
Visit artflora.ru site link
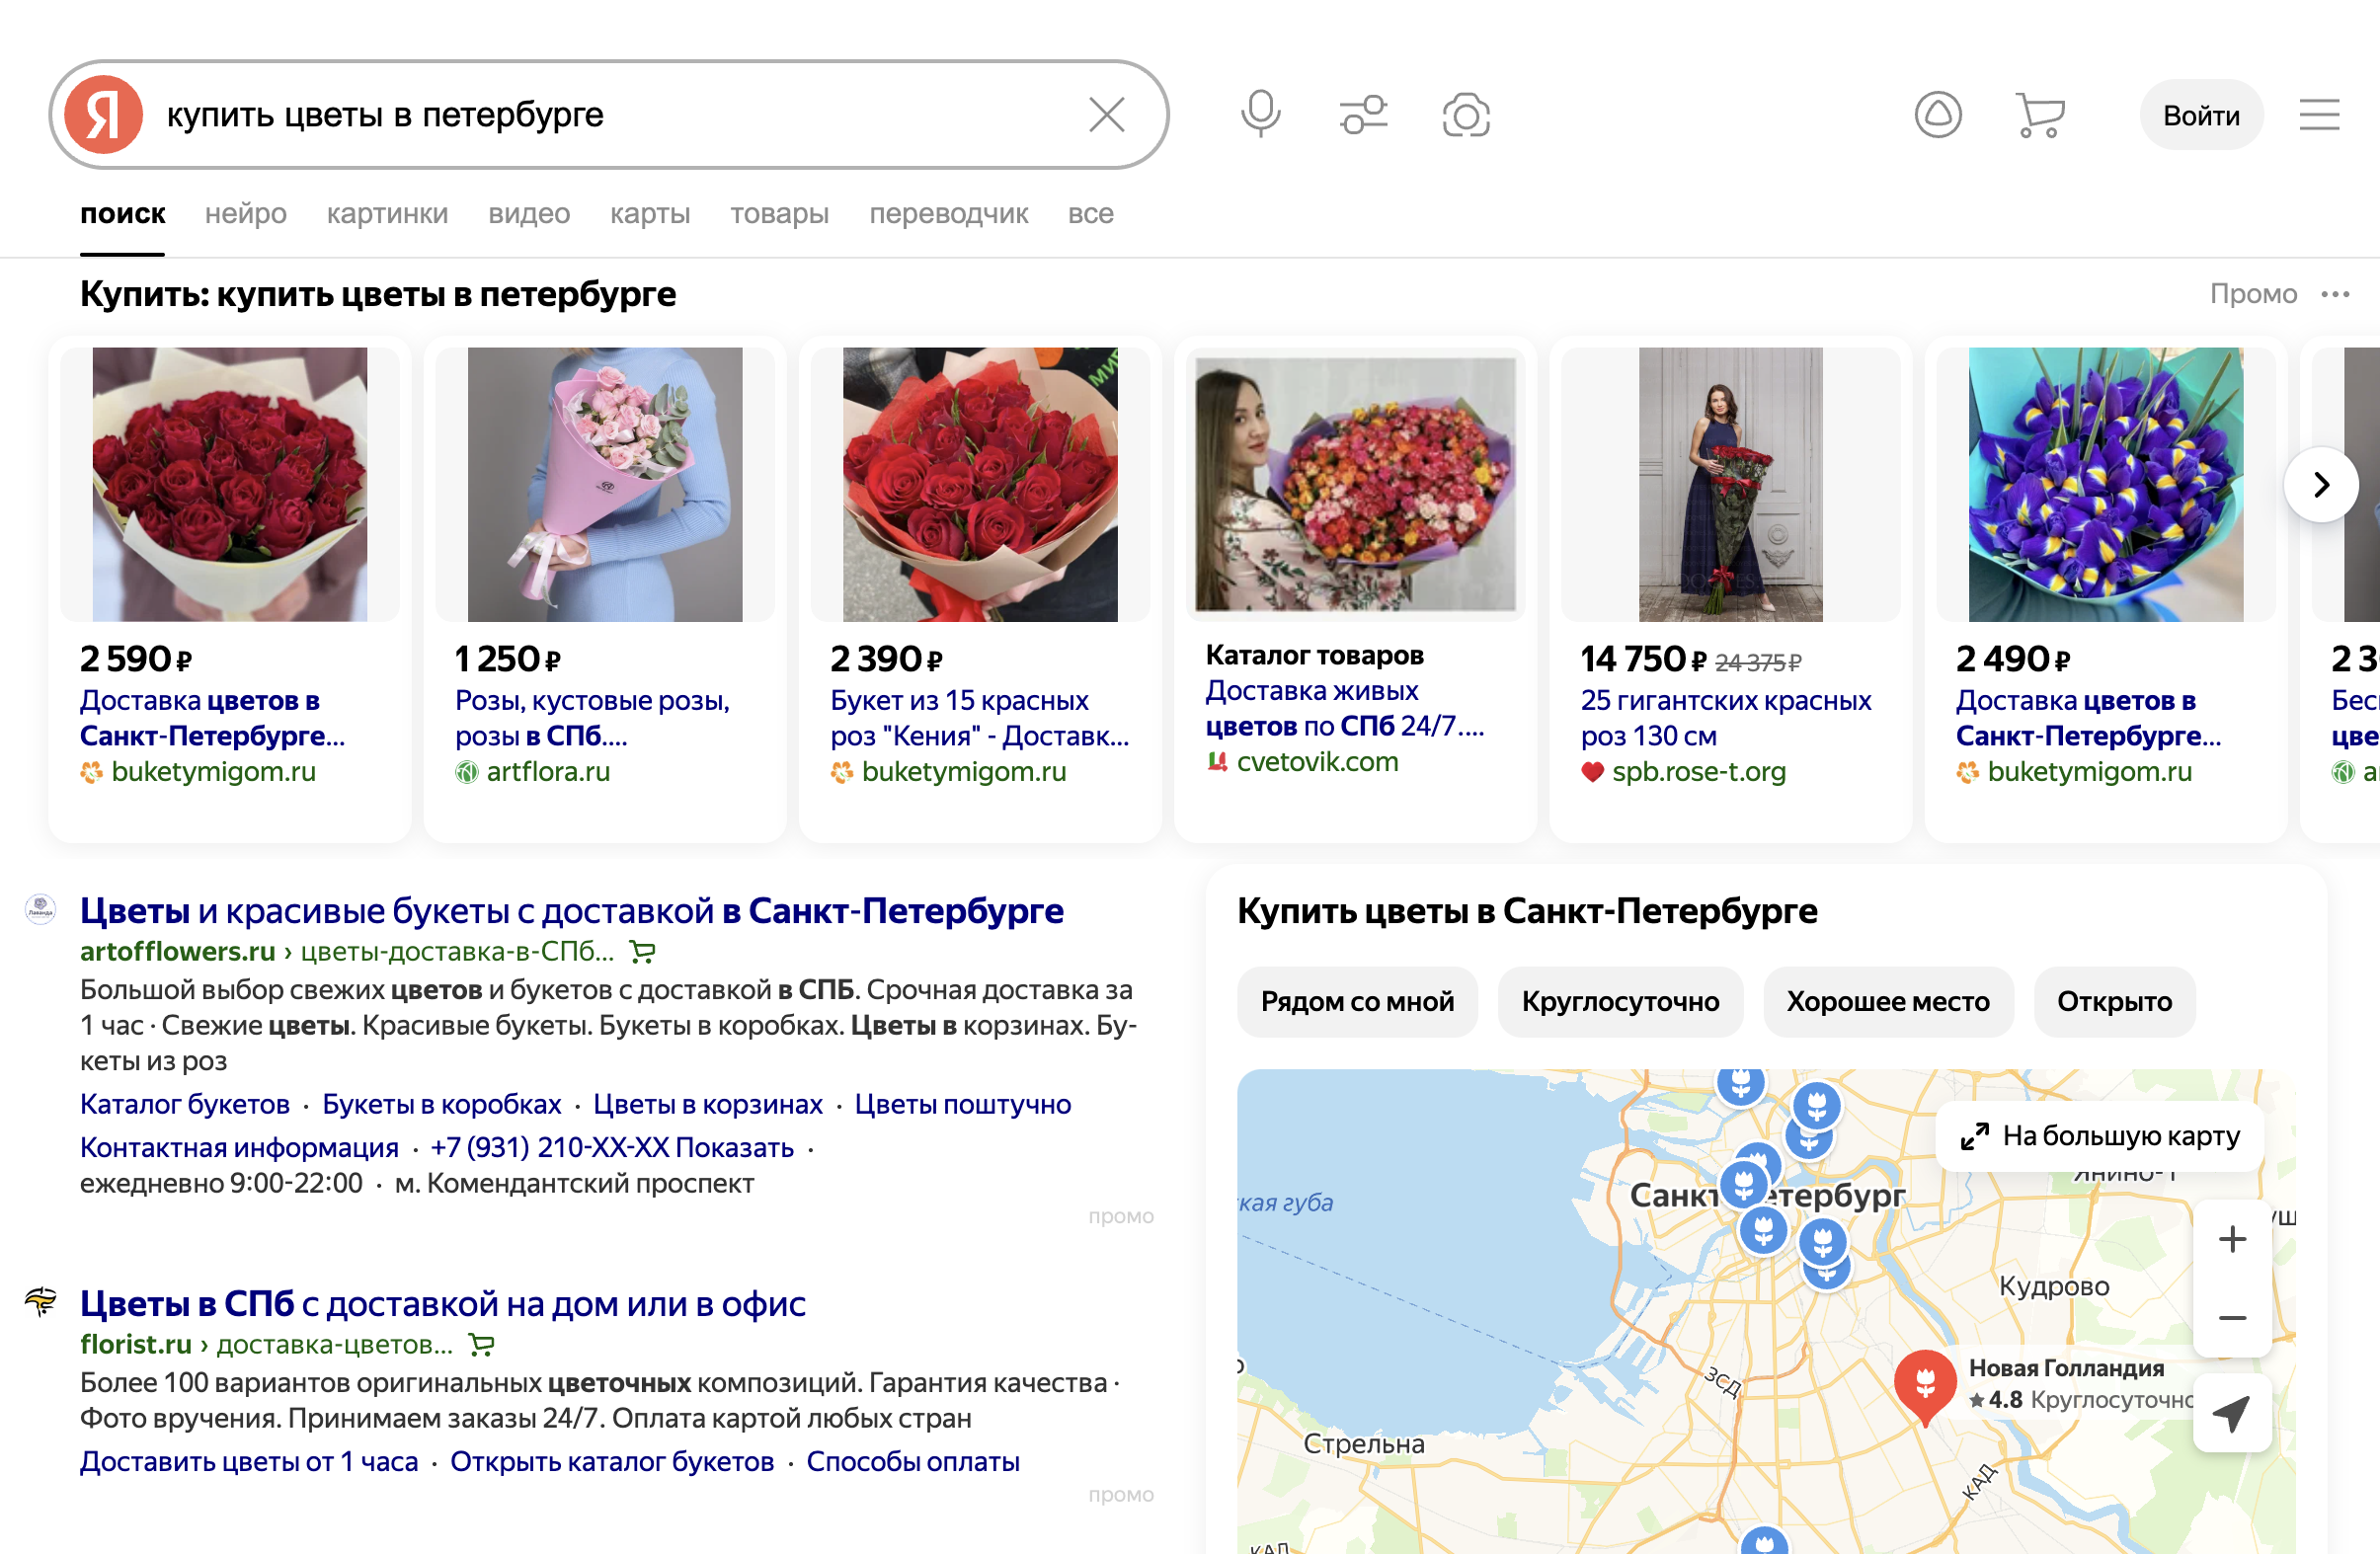coord(548,772)
